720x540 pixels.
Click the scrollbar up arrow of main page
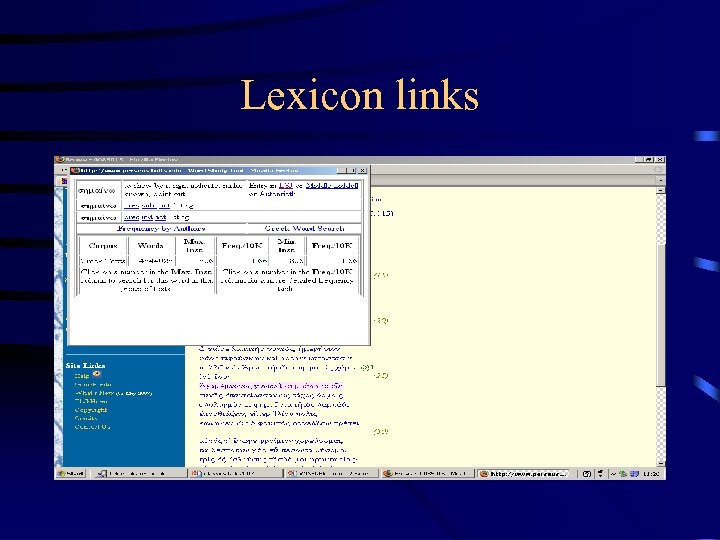(661, 190)
